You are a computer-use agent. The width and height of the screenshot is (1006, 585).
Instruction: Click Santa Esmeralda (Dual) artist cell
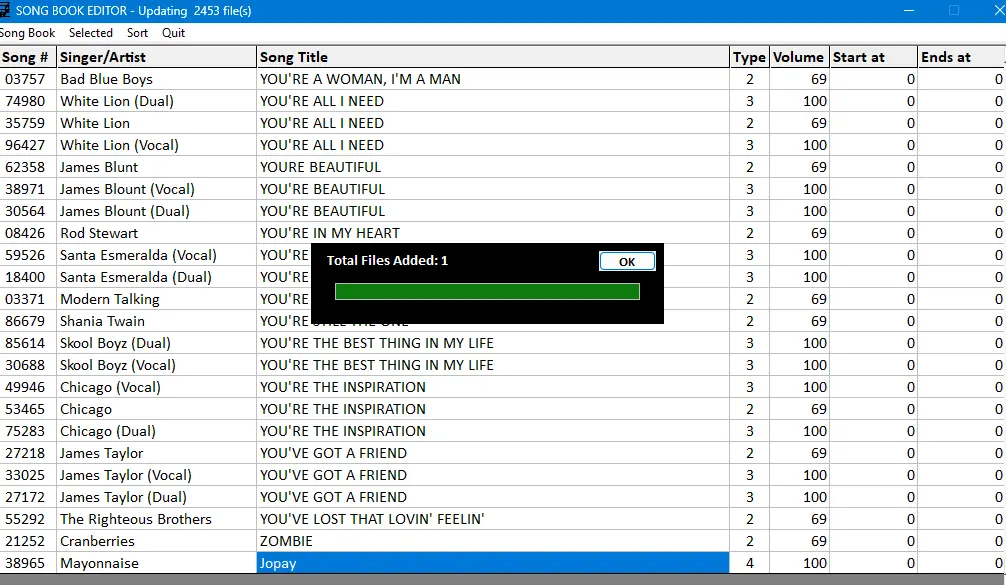pos(157,277)
